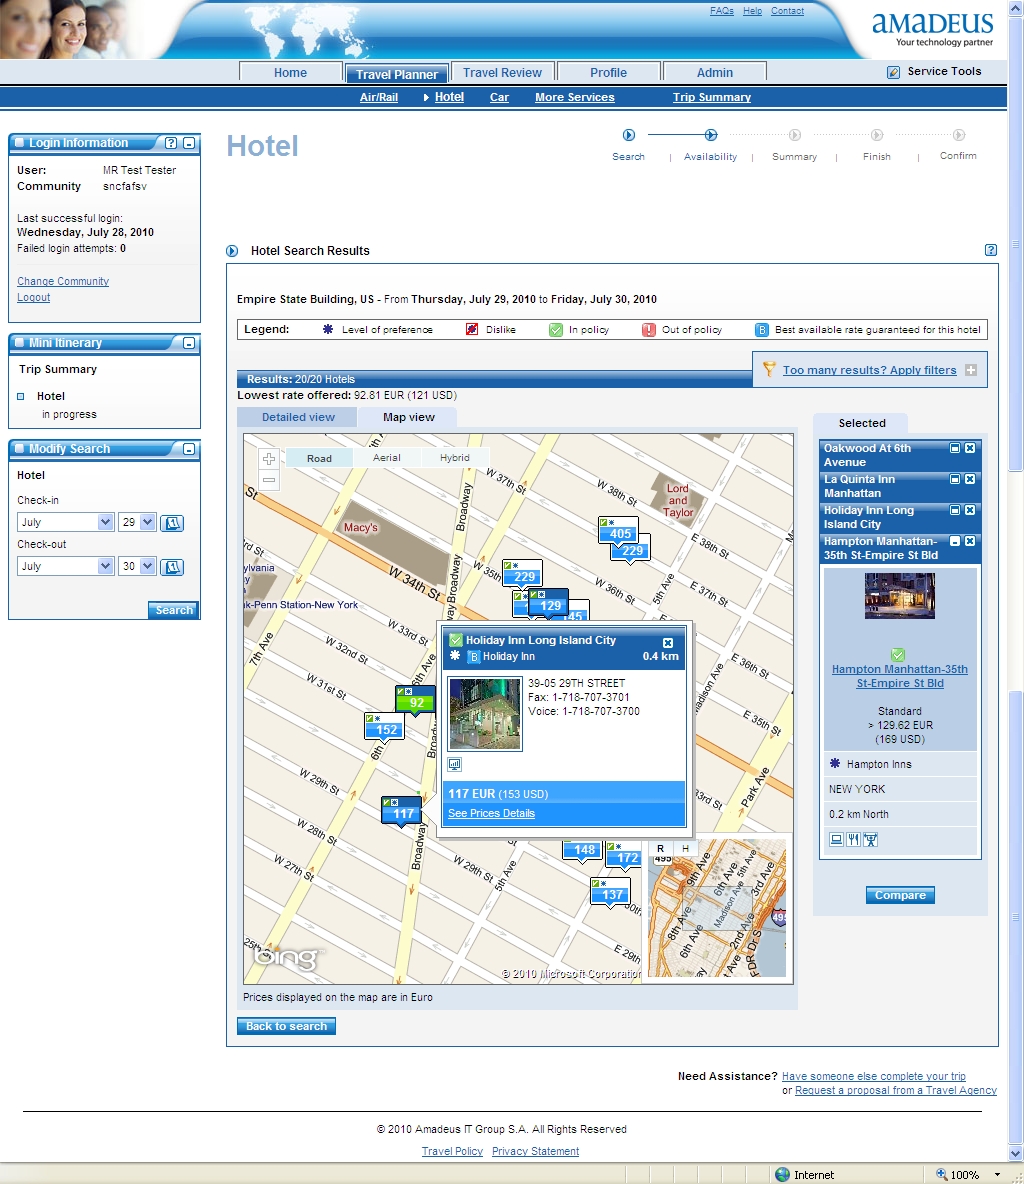1024x1184 pixels.
Task: Zoom out on the map with minus icon
Action: pyautogui.click(x=269, y=480)
